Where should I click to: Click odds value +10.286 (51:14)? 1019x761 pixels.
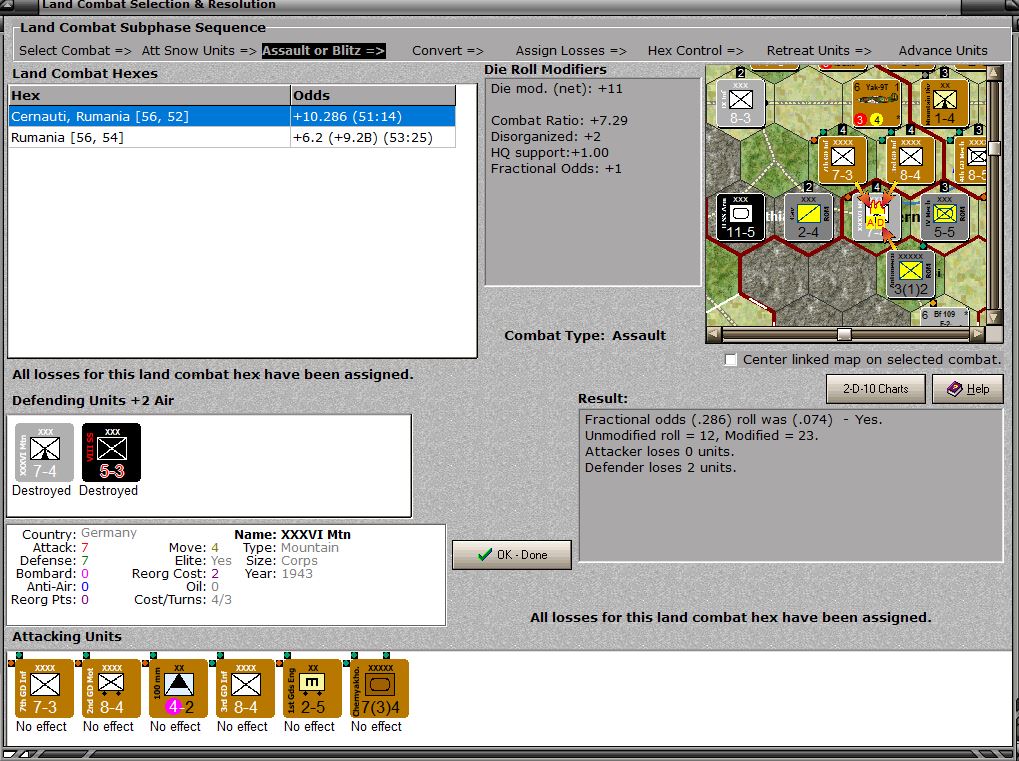(x=348, y=116)
